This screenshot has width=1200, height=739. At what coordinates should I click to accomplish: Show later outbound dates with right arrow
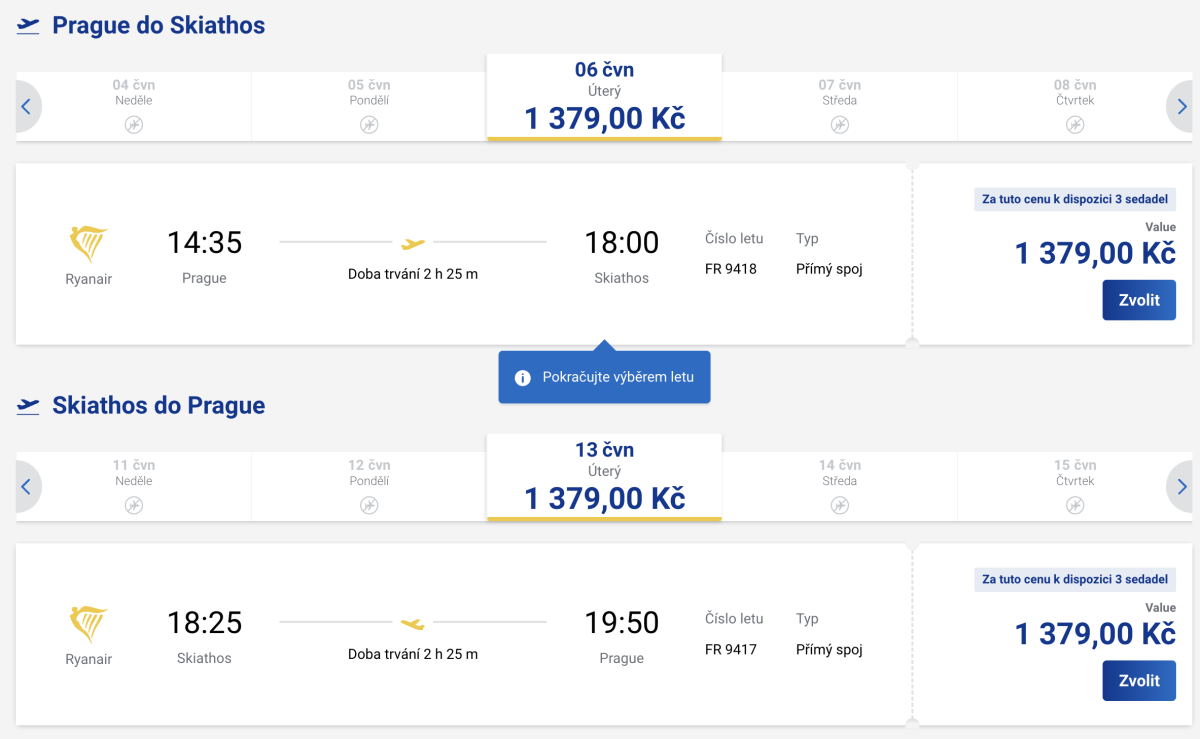[1182, 106]
